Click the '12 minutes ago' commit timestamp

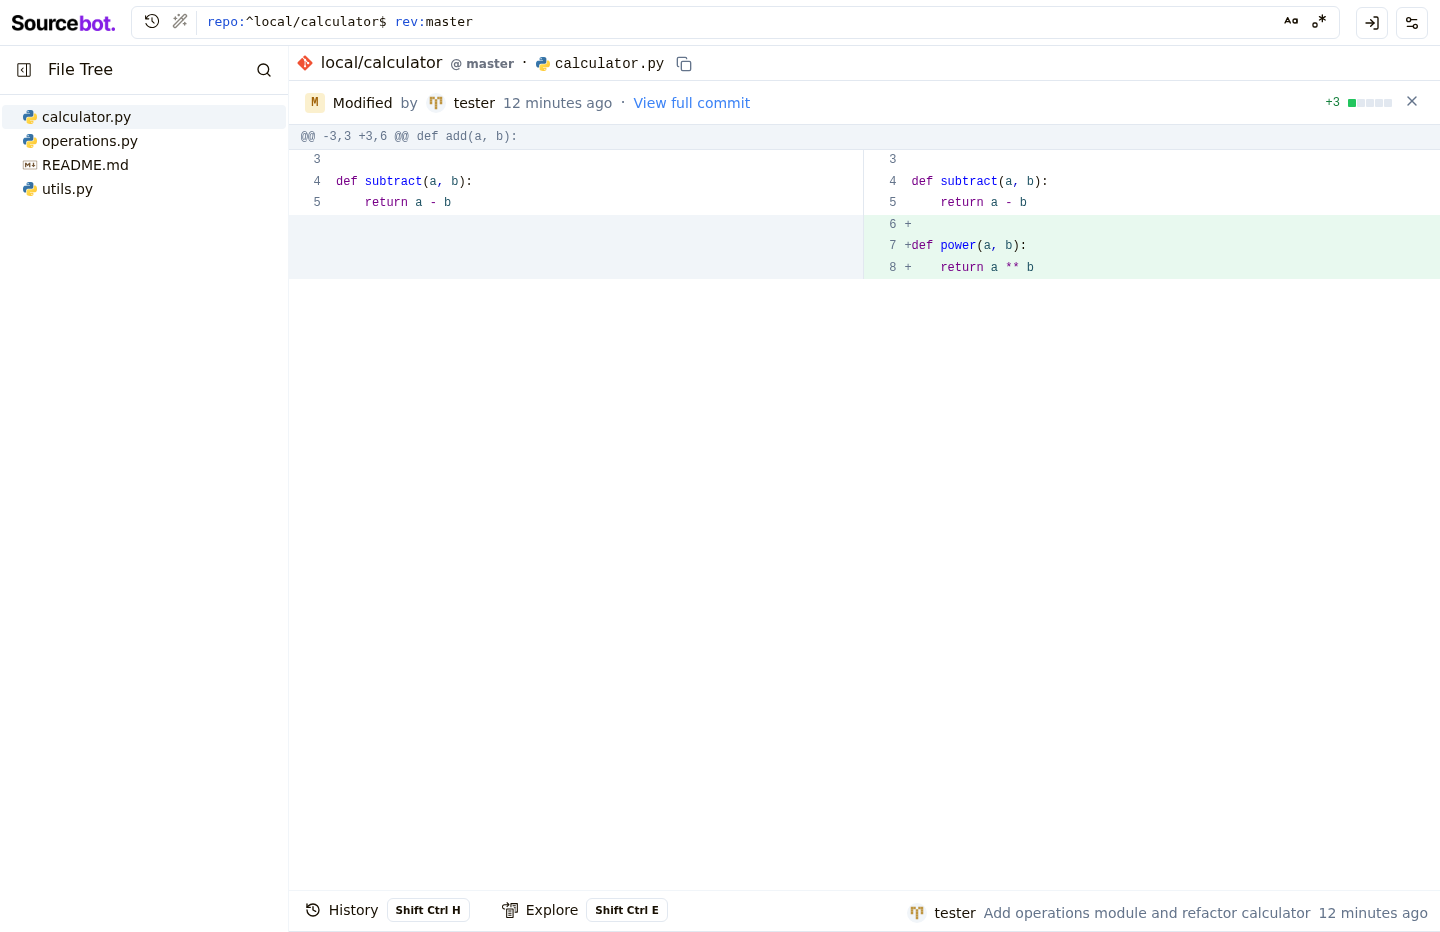(x=557, y=103)
